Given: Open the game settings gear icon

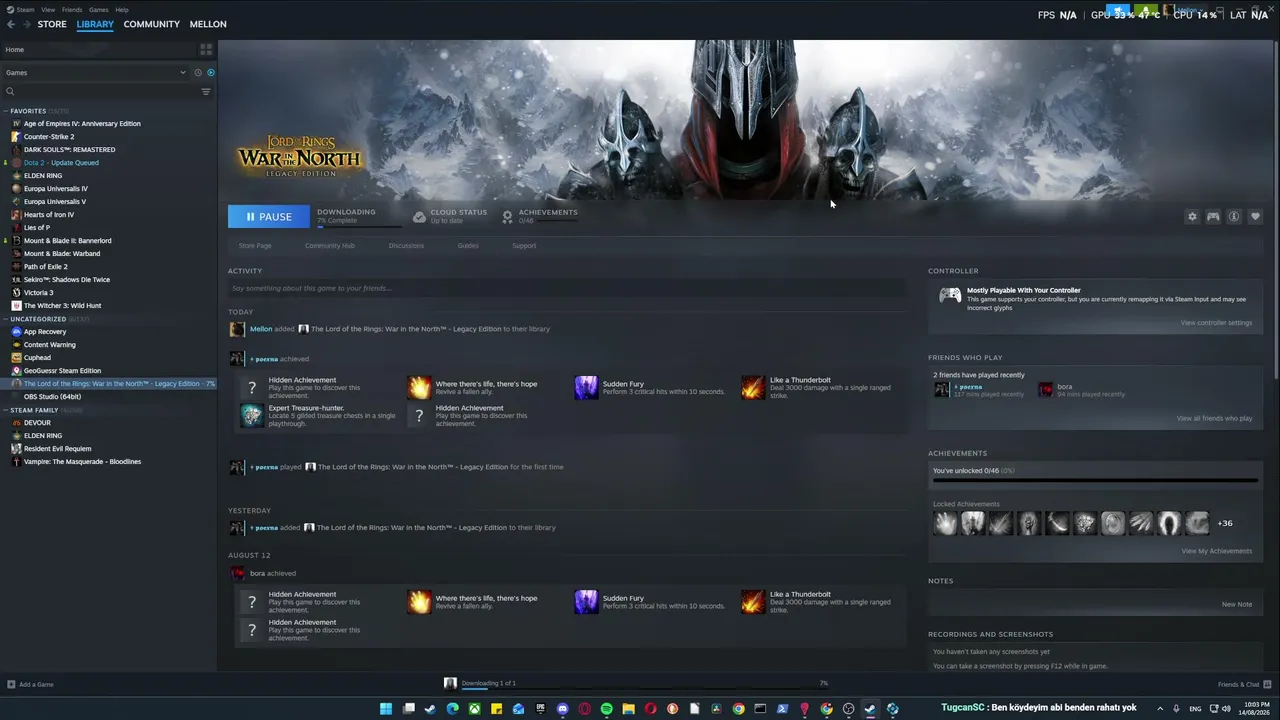Looking at the screenshot, I should (1192, 216).
